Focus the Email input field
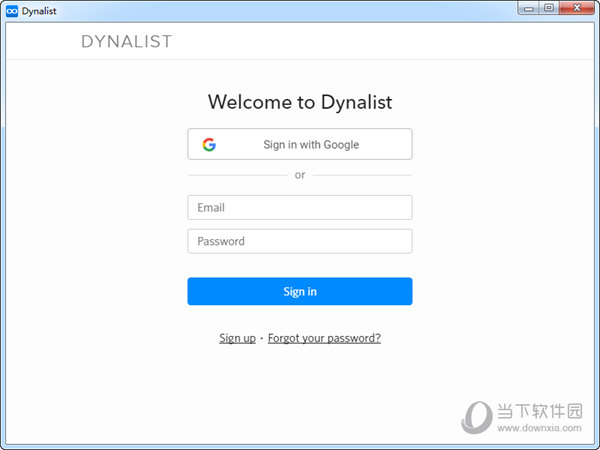 click(300, 207)
